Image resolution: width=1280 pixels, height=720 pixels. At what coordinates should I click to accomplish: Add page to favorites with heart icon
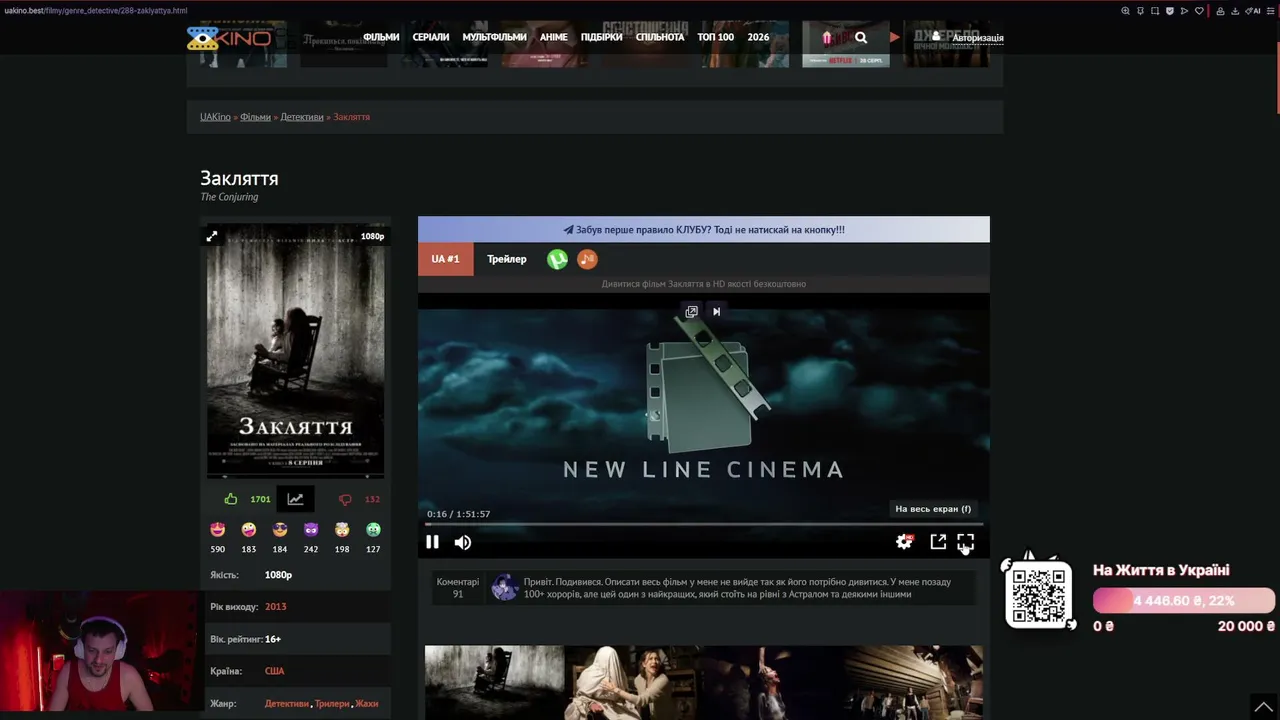tap(1199, 11)
